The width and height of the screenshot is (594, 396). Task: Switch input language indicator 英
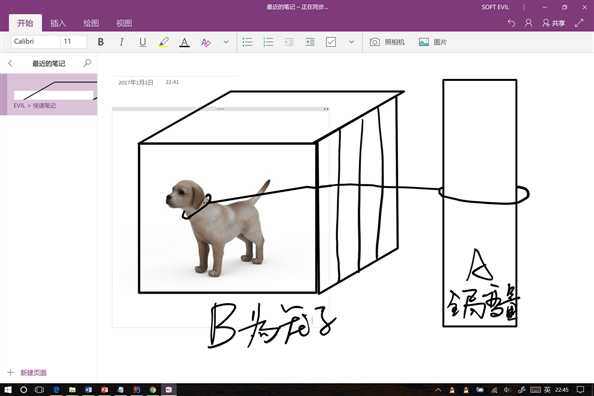tap(547, 390)
